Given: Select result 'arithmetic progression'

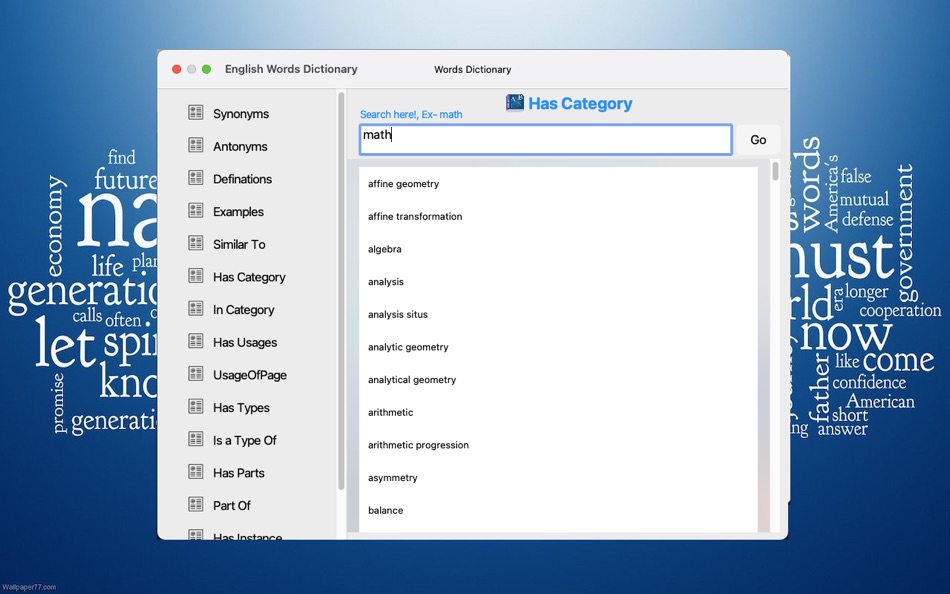Looking at the screenshot, I should pos(418,445).
